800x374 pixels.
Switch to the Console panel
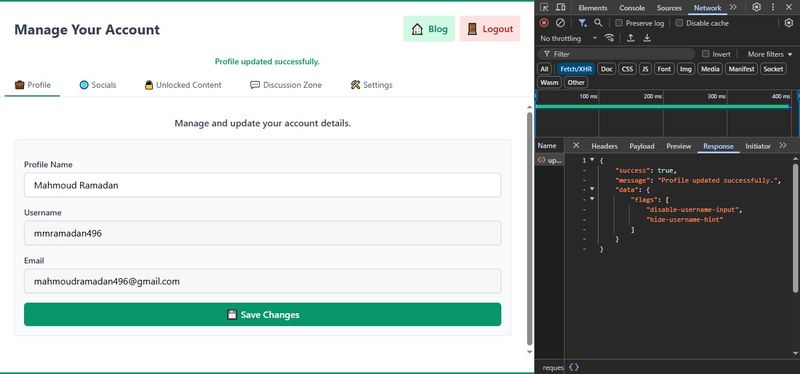point(632,8)
